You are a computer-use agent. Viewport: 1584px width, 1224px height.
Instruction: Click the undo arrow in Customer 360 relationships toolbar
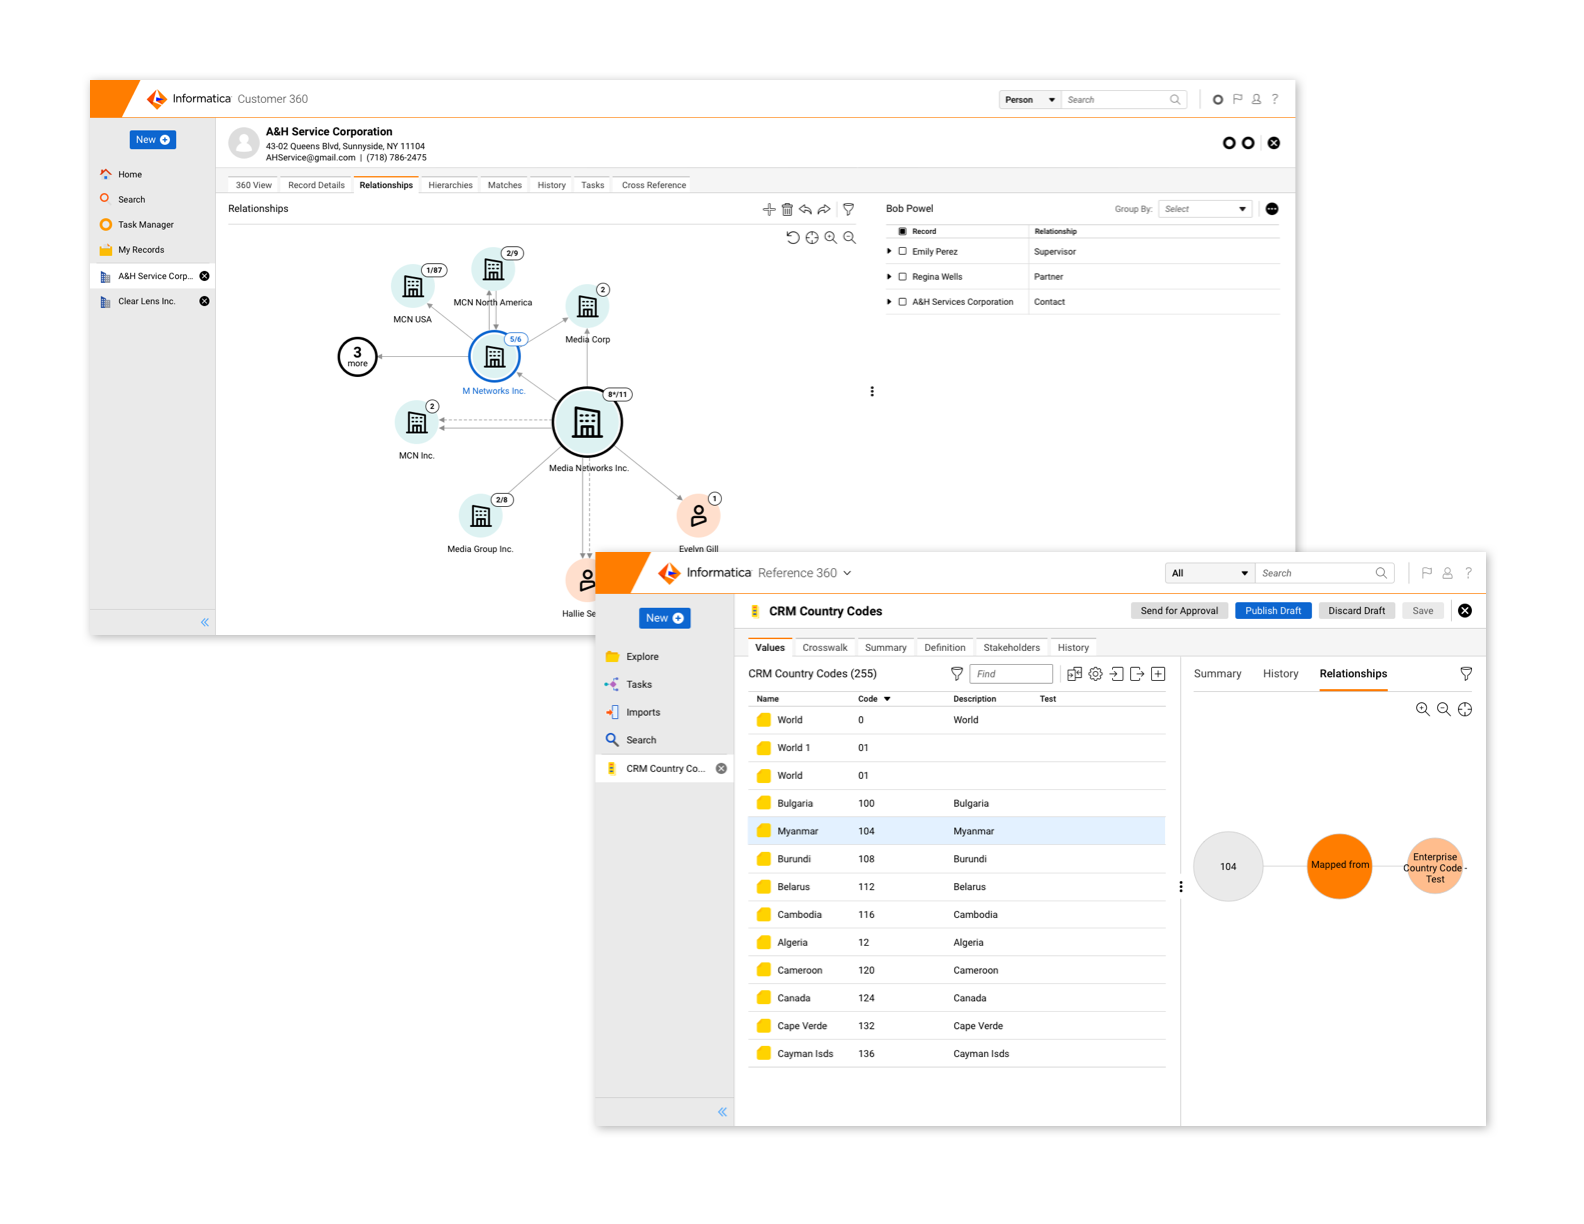(805, 209)
